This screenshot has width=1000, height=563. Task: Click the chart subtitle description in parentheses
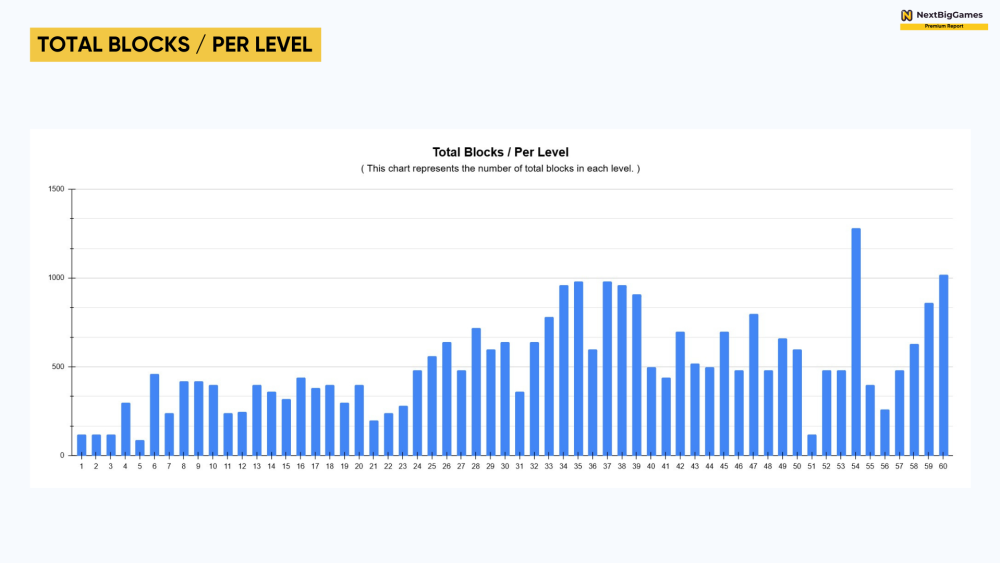500,168
